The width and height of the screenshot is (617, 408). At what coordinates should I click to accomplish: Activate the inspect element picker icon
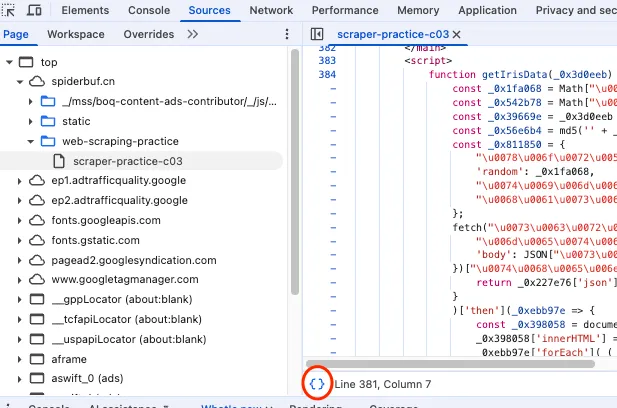tap(8, 10)
